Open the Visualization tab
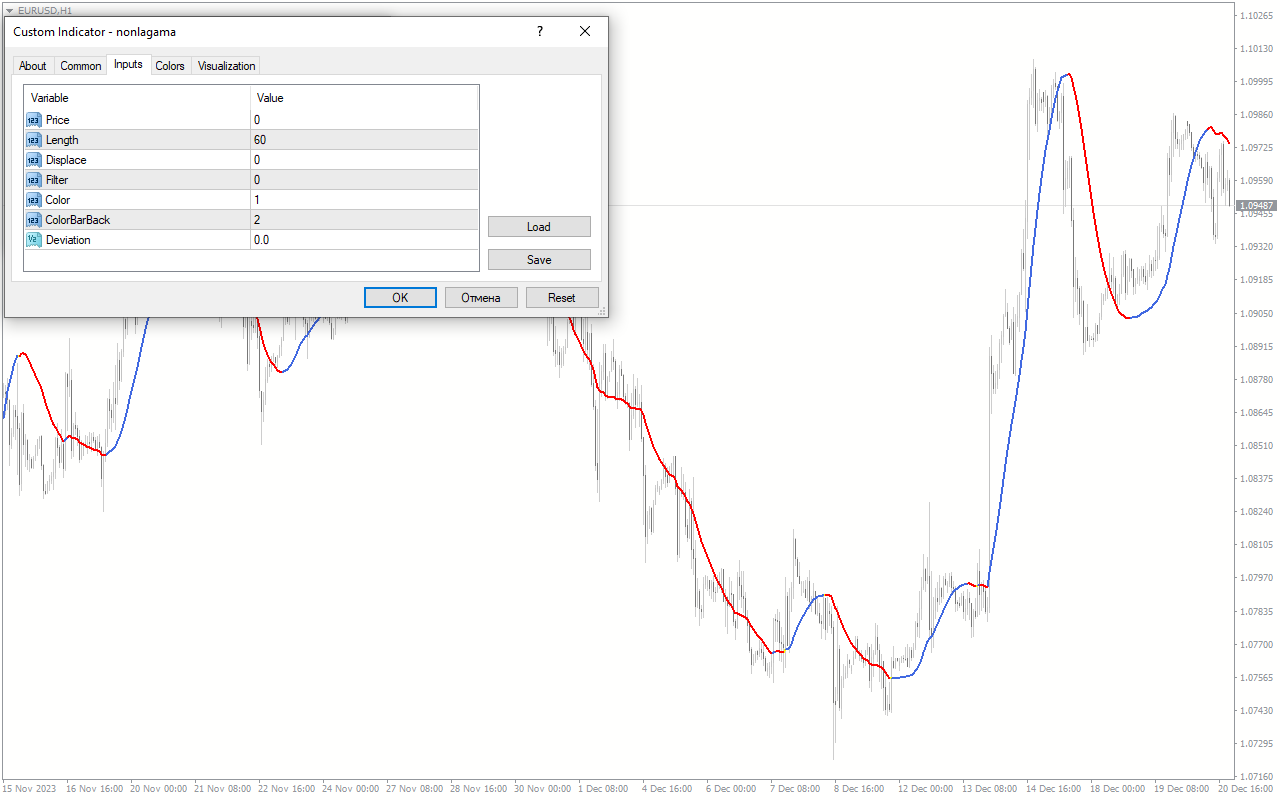Image resolution: width=1280 pixels, height=800 pixels. pyautogui.click(x=226, y=66)
